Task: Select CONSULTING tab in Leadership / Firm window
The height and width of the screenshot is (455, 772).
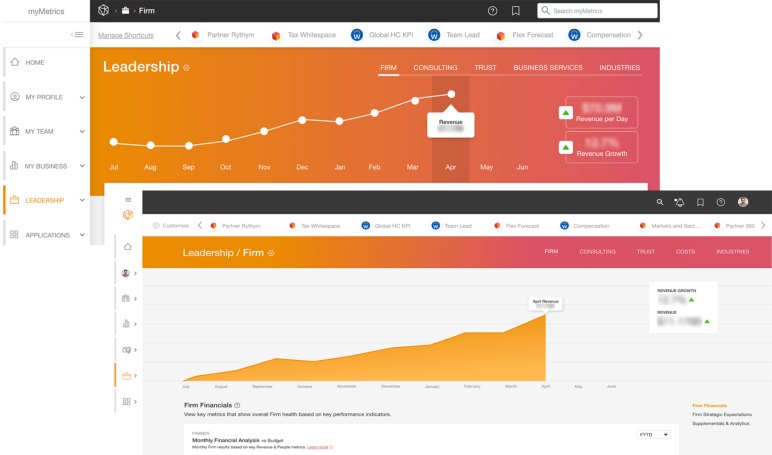Action: tap(597, 252)
